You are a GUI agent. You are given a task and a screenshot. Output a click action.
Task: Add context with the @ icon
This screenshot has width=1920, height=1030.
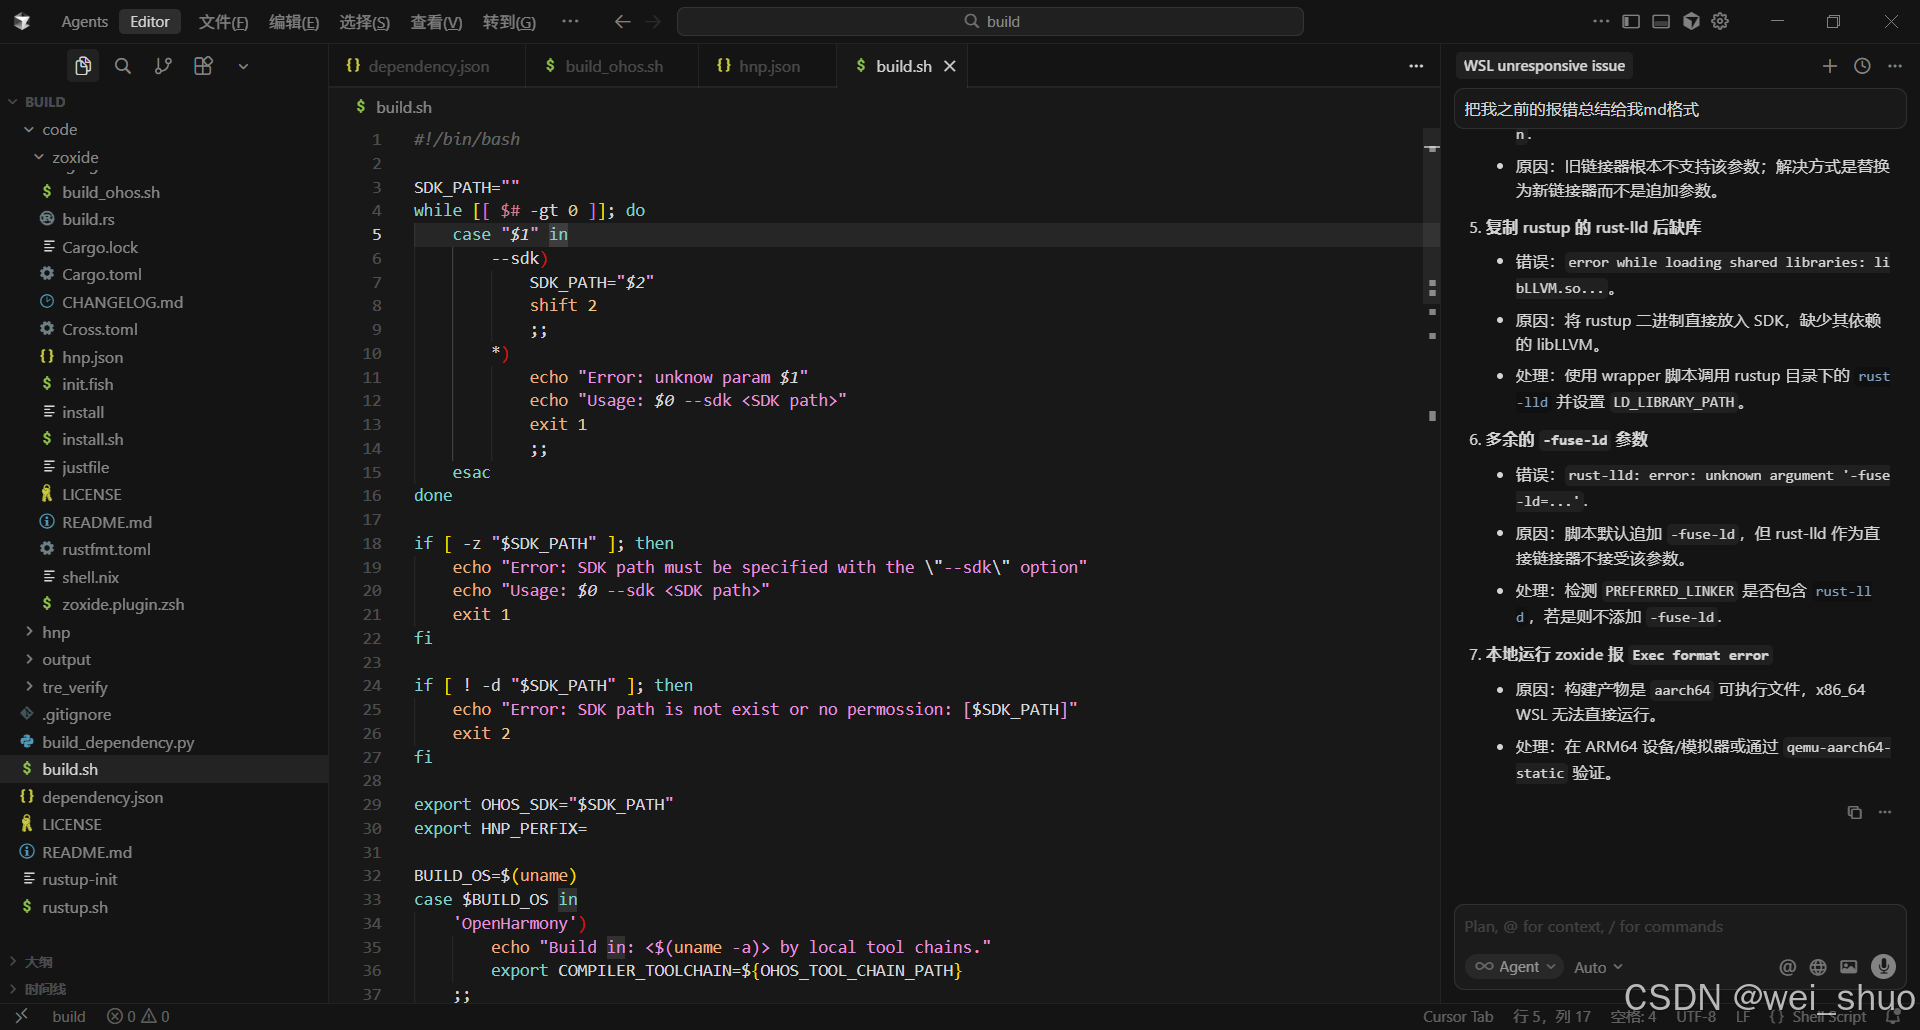tap(1787, 967)
